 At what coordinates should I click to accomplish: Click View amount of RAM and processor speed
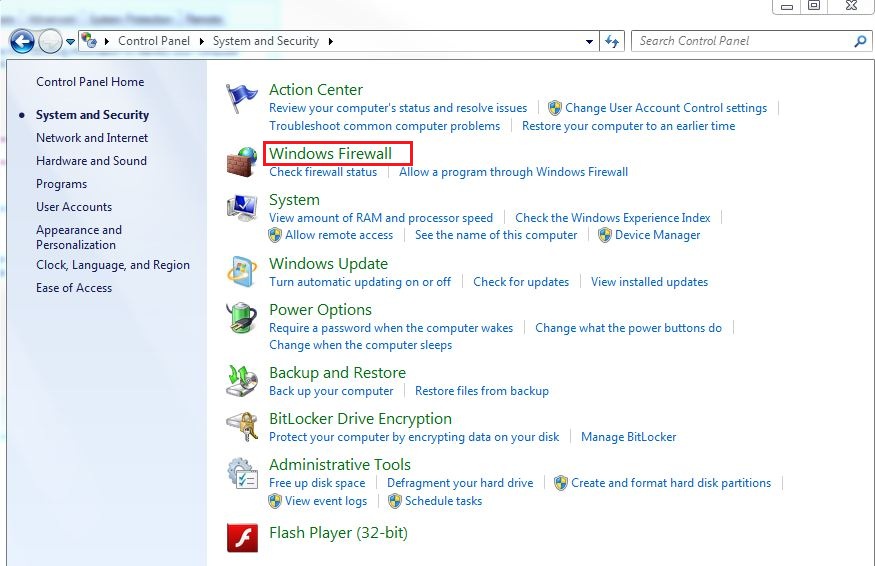pyautogui.click(x=381, y=218)
